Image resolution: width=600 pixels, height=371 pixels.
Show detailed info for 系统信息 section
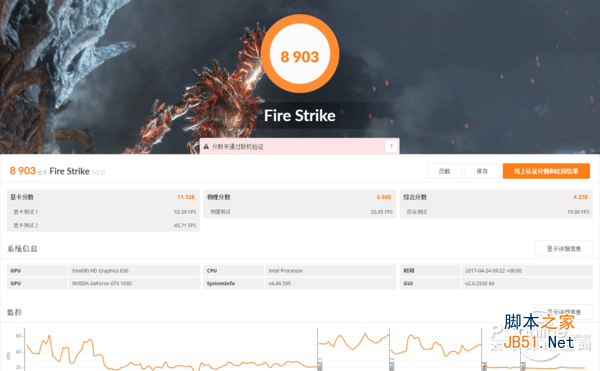(x=564, y=249)
